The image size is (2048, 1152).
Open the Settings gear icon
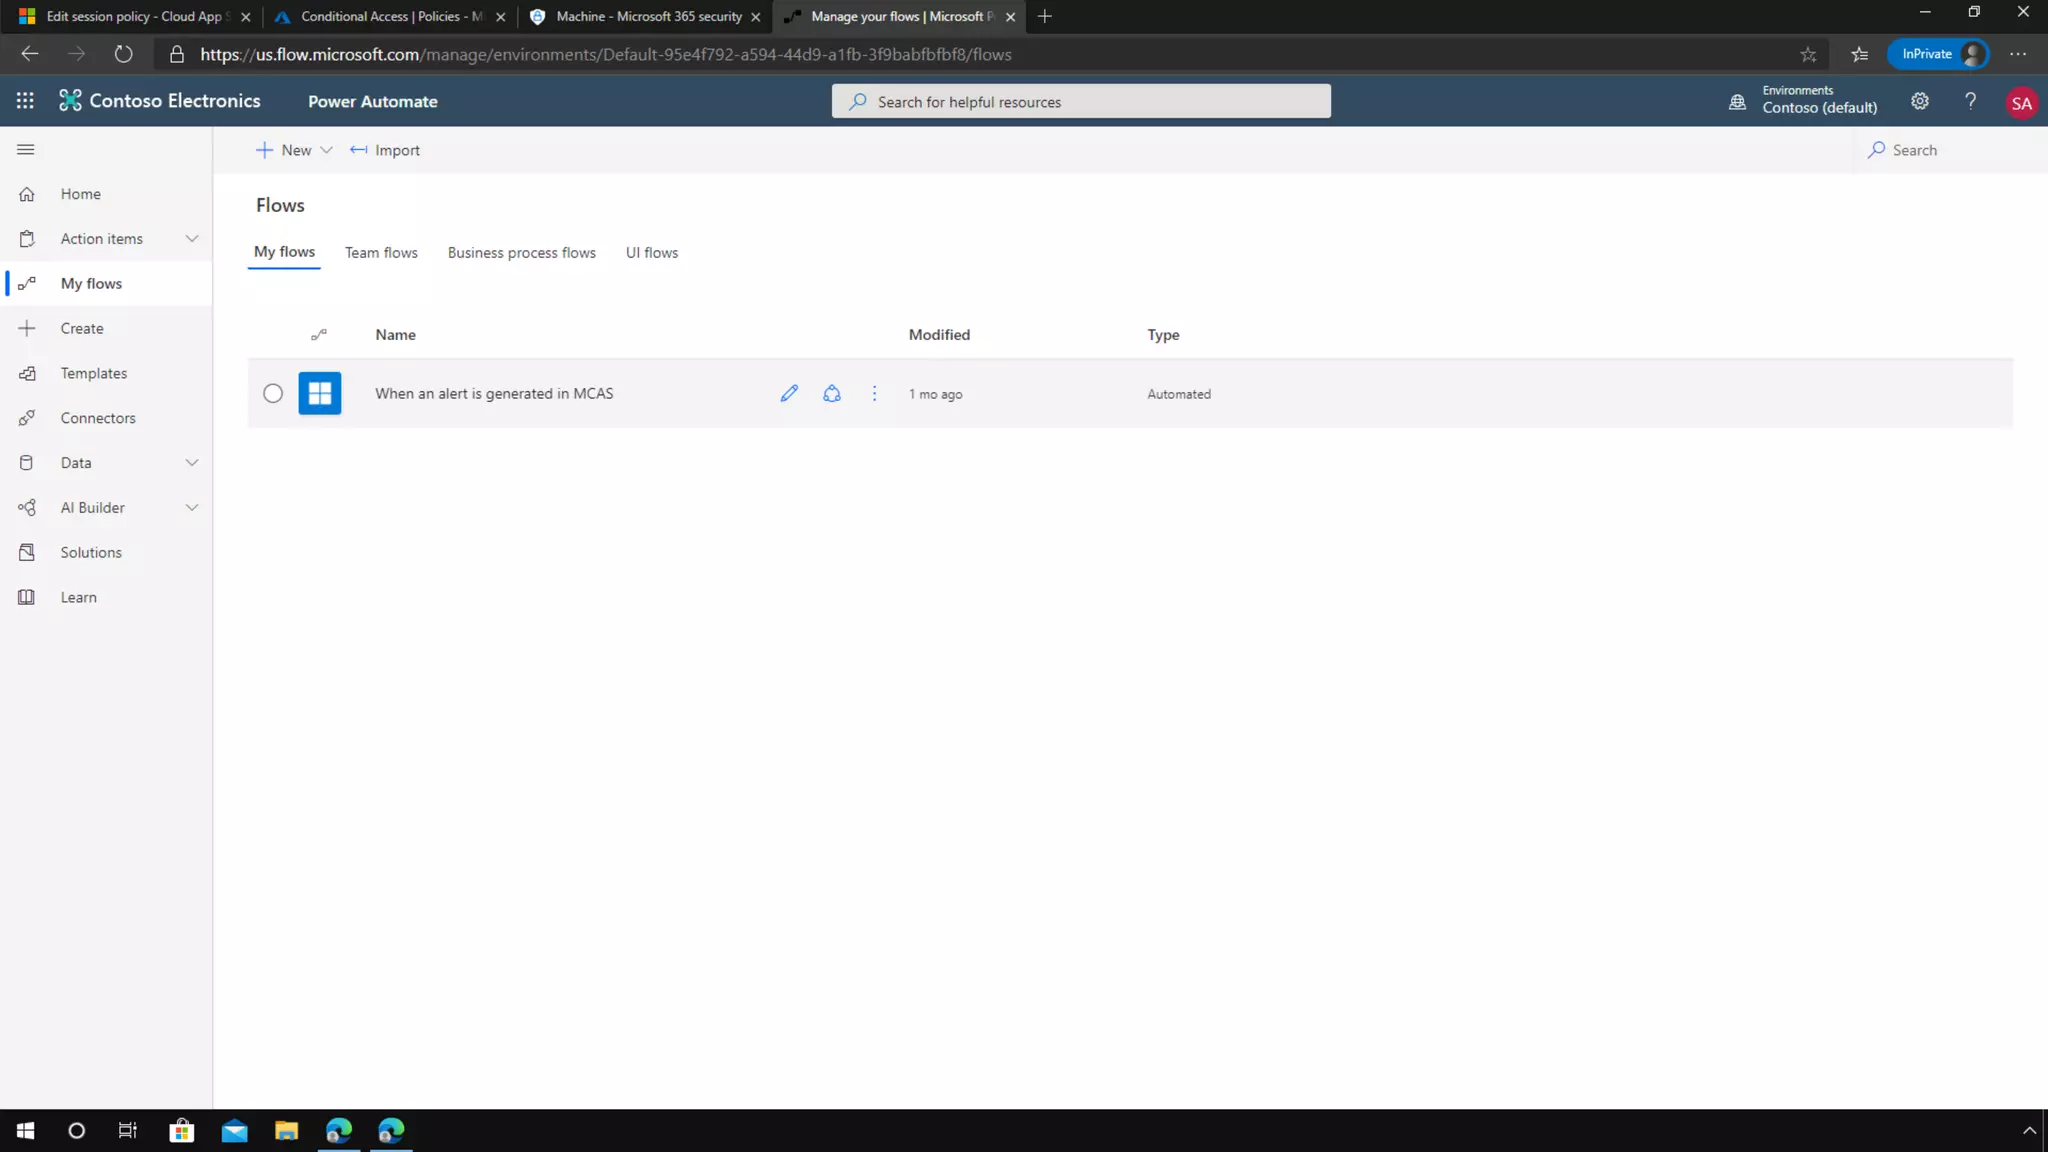tap(1920, 101)
